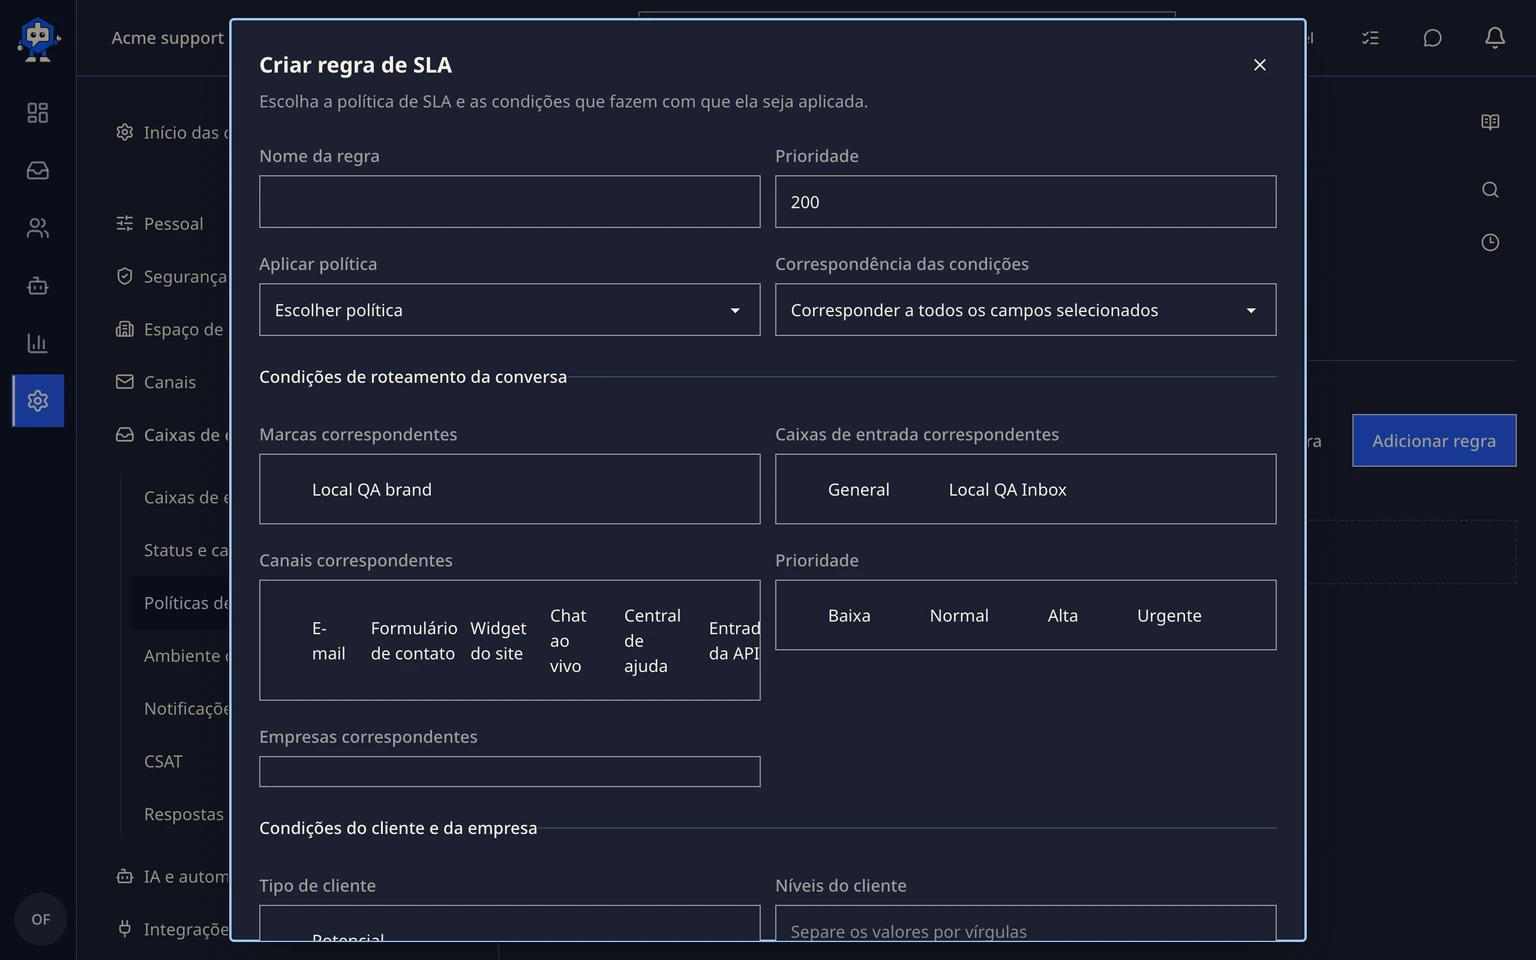The width and height of the screenshot is (1536, 960).
Task: Open the OF user avatar menu
Action: (40, 919)
